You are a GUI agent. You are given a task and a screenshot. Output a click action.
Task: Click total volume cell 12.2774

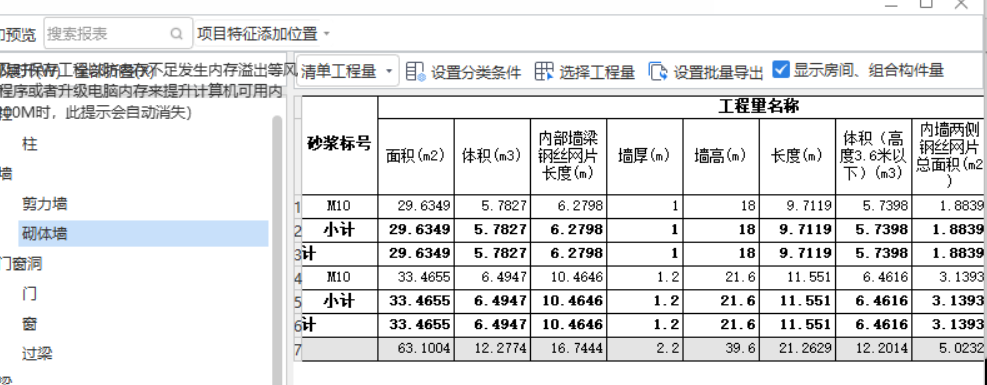point(492,349)
